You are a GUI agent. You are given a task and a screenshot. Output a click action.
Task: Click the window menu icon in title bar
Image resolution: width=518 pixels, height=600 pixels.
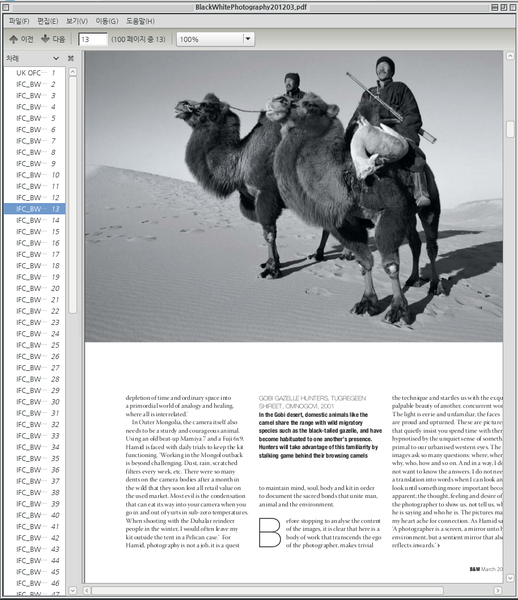(5, 7)
